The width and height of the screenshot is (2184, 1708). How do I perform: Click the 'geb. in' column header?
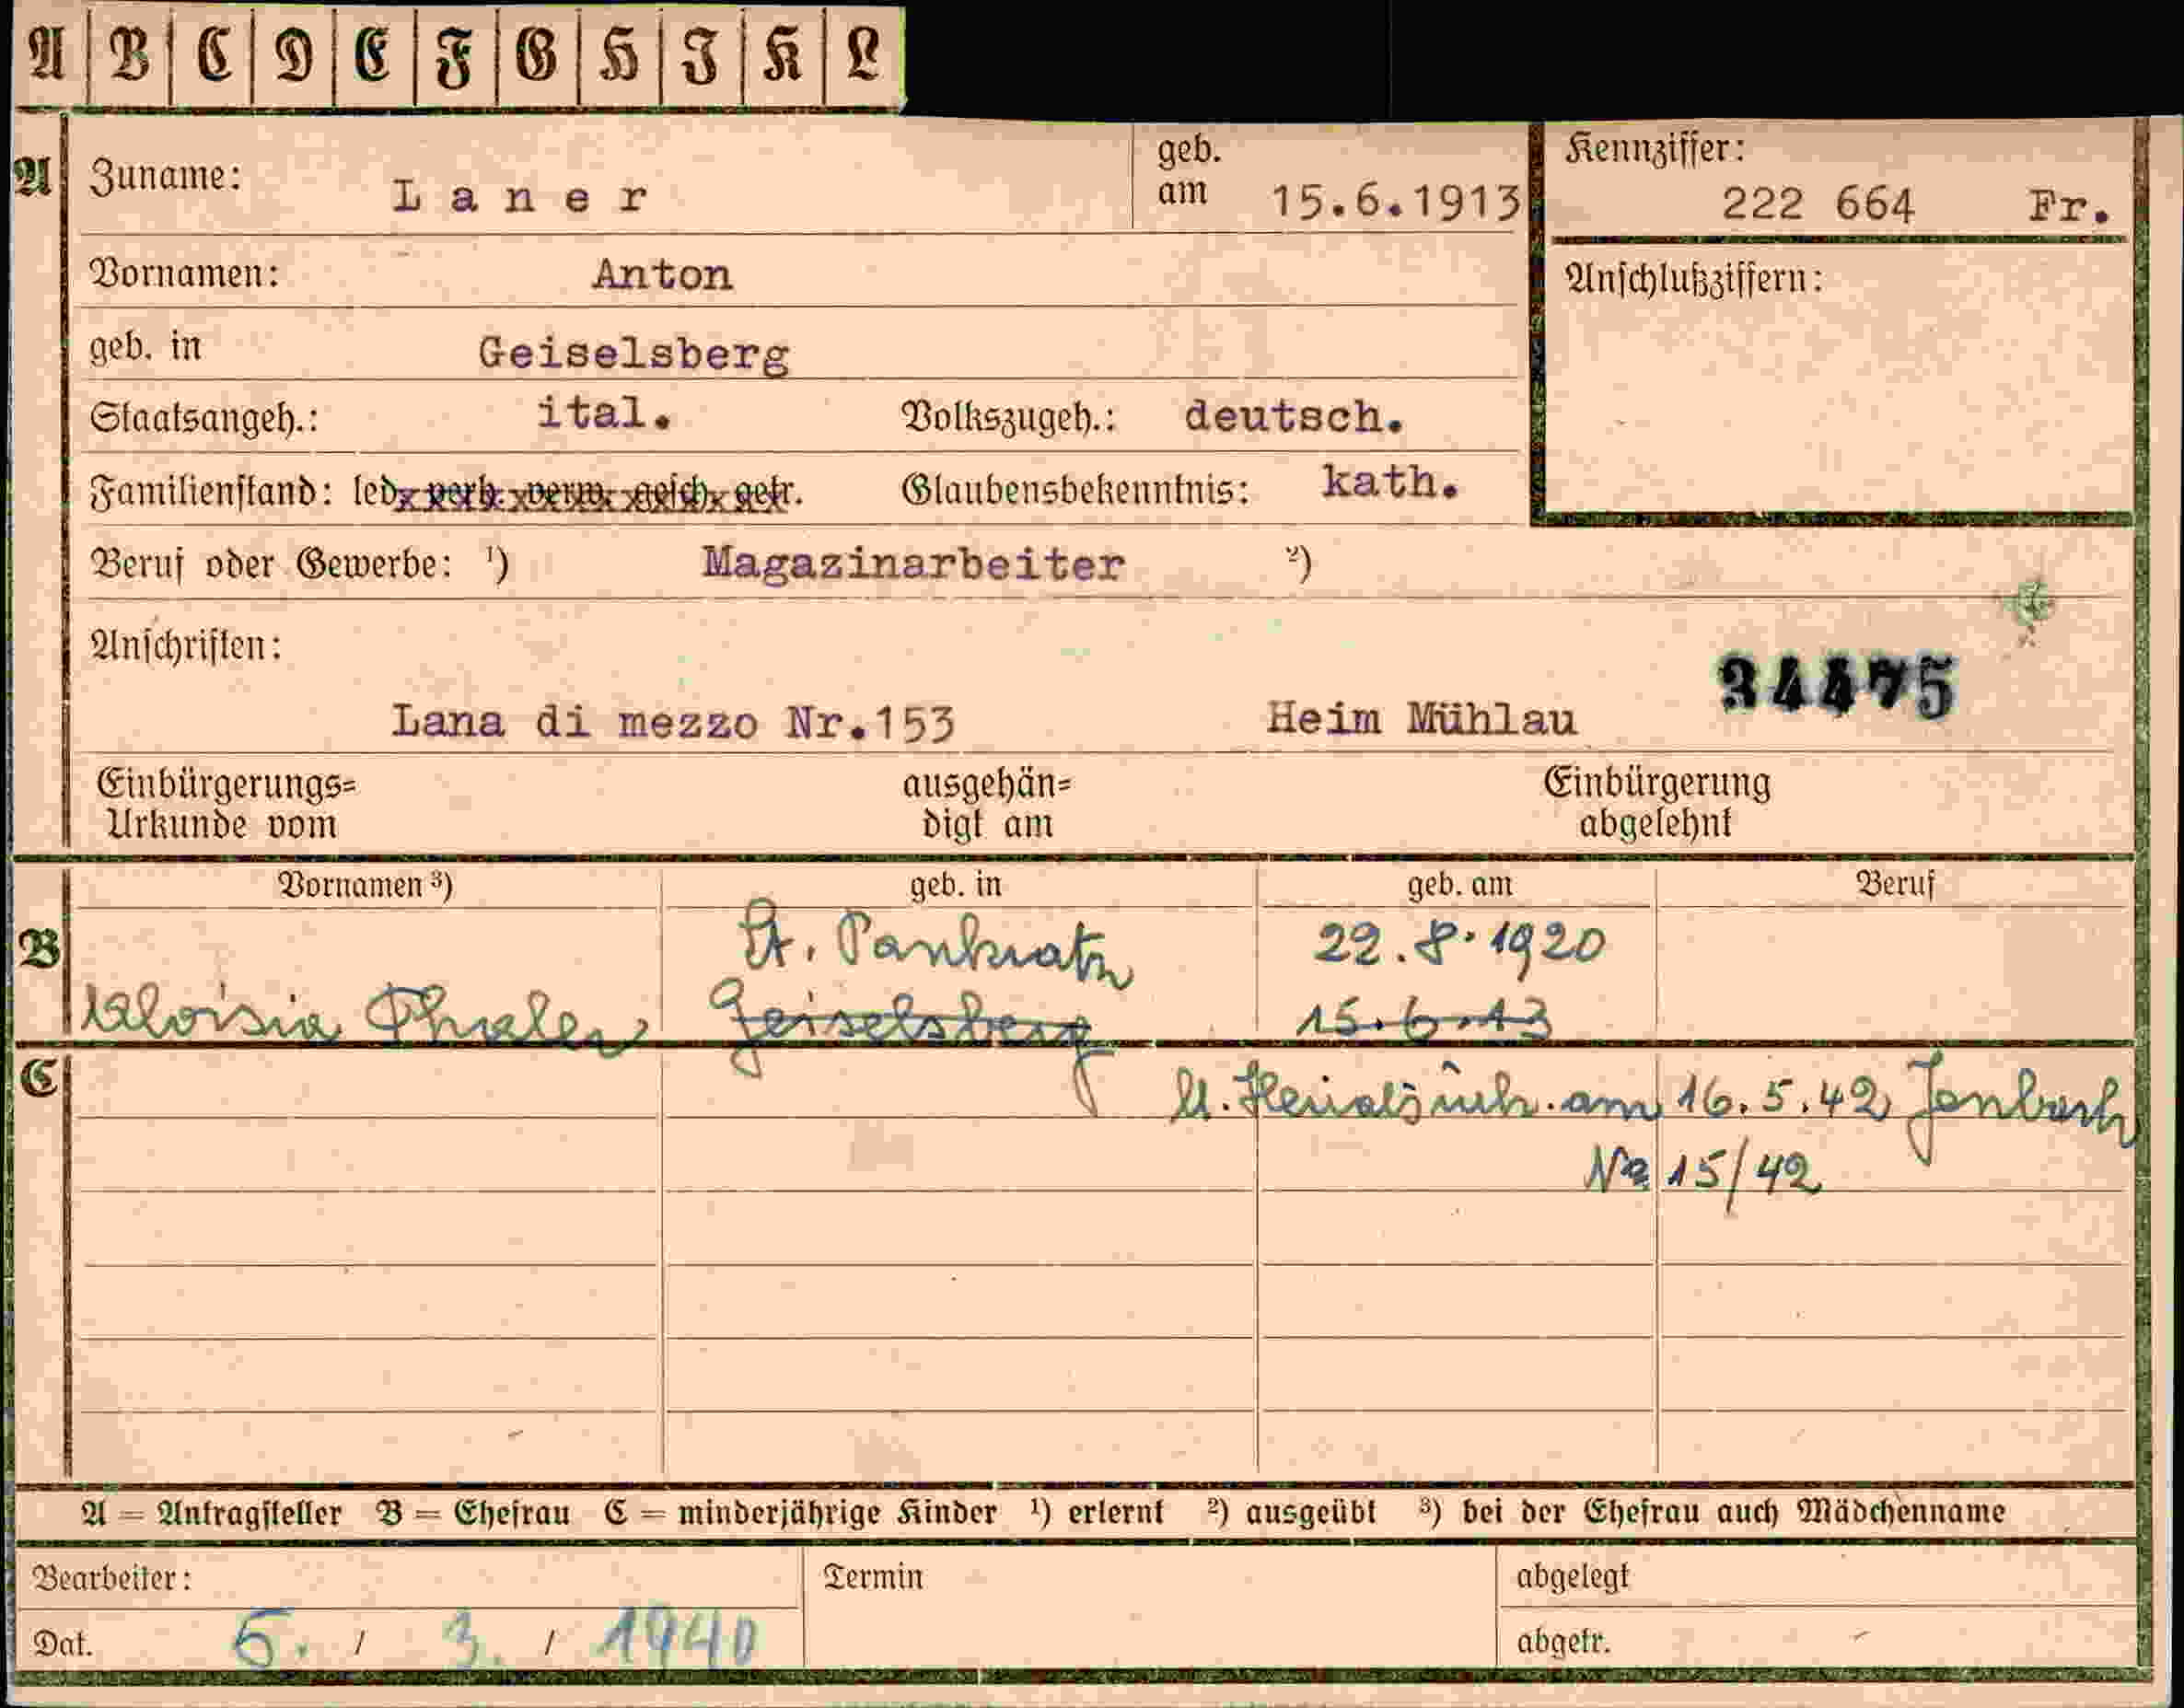point(956,885)
